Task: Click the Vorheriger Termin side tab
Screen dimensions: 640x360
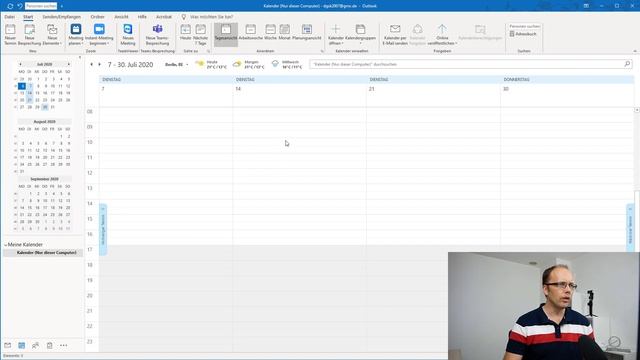Action: click(103, 229)
